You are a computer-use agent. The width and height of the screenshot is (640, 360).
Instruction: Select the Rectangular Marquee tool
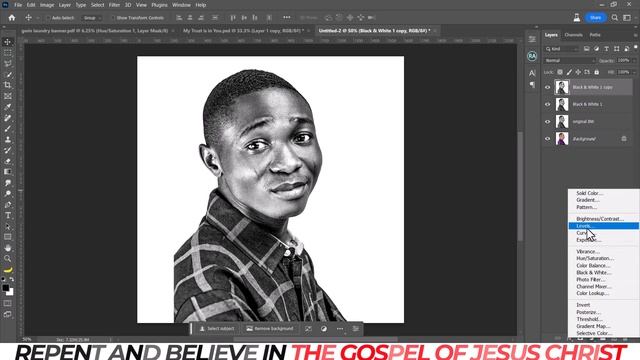click(x=7, y=53)
